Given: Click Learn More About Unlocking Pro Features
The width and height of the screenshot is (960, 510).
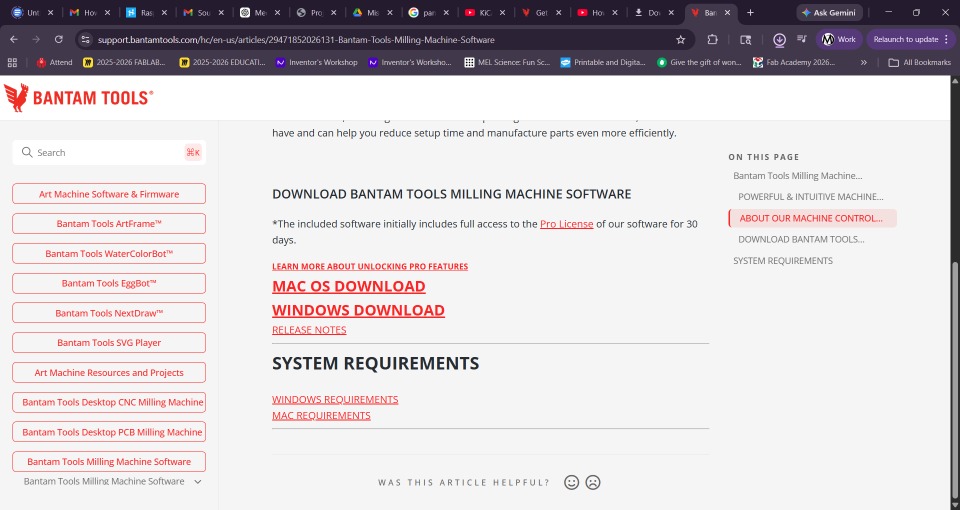Looking at the screenshot, I should [370, 266].
